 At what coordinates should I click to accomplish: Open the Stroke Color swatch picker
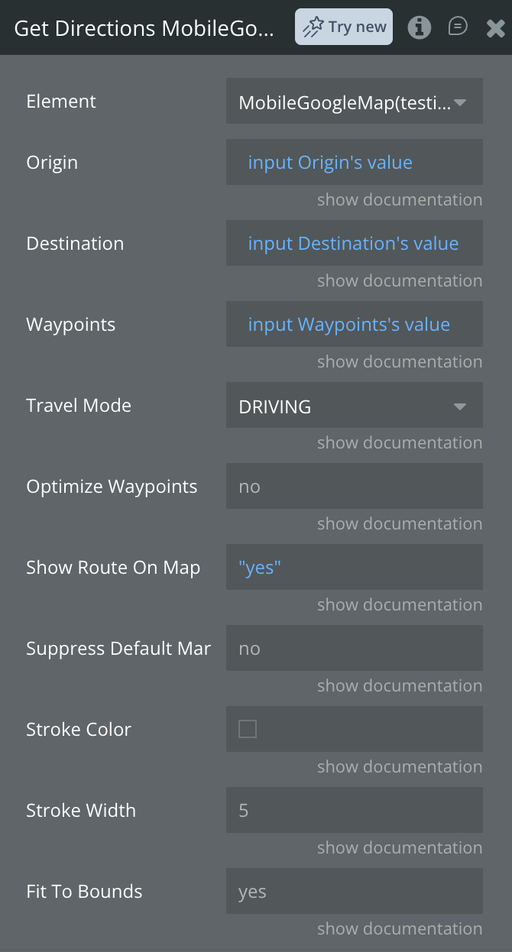click(247, 729)
